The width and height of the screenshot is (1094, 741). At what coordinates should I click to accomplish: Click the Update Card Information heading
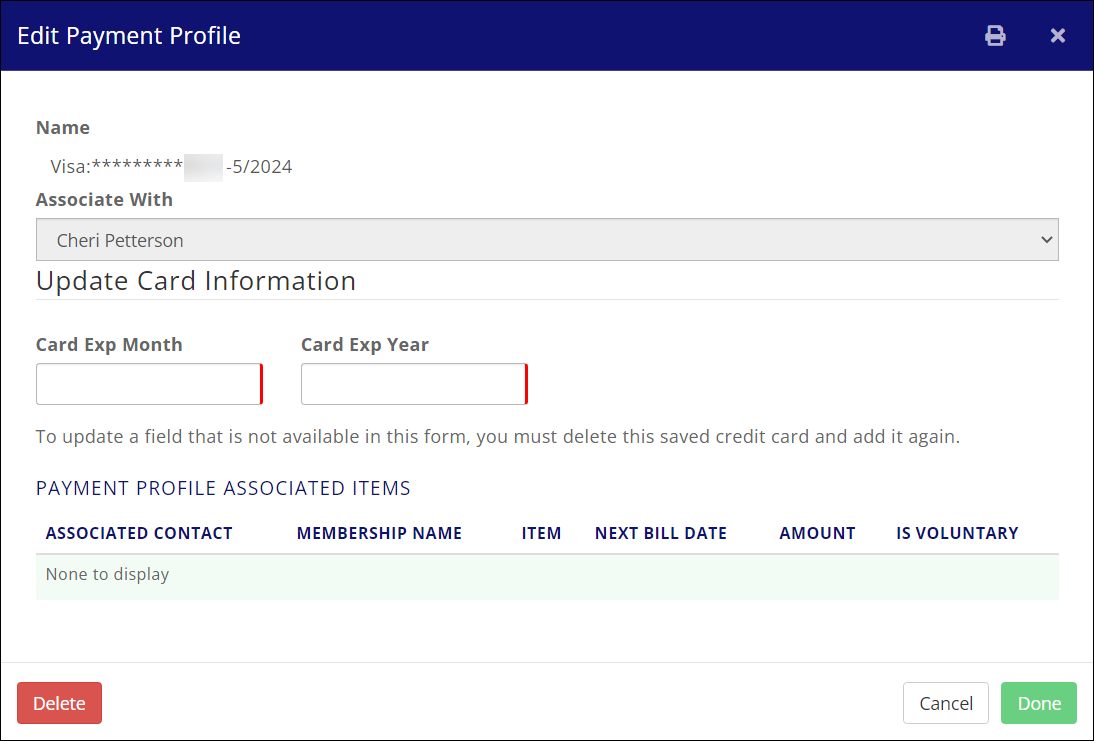[x=196, y=281]
